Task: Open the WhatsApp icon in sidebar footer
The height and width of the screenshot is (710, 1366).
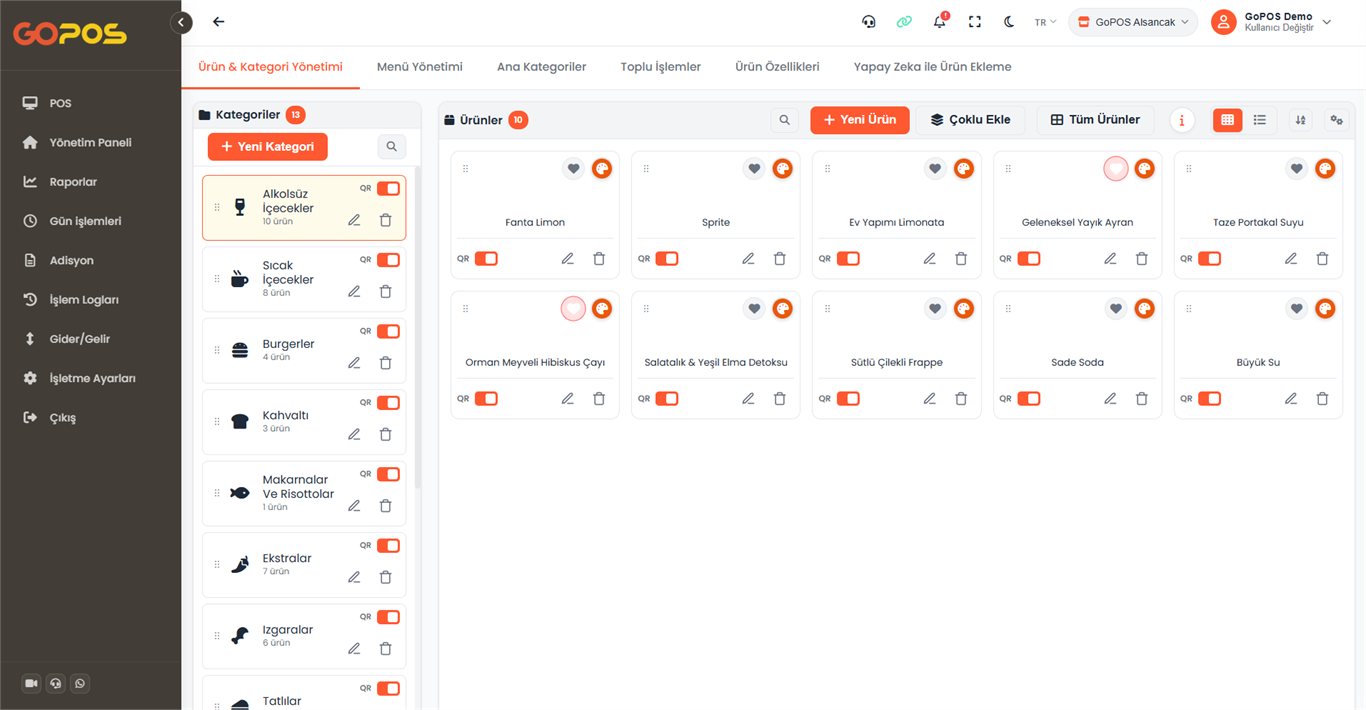Action: pyautogui.click(x=81, y=683)
